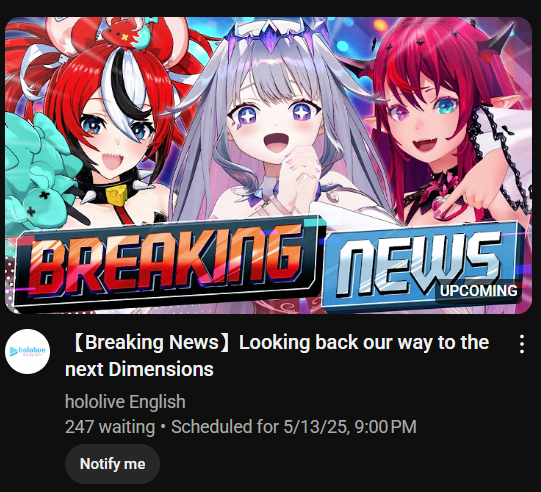Open the hololive English channel name link

[x=125, y=402]
